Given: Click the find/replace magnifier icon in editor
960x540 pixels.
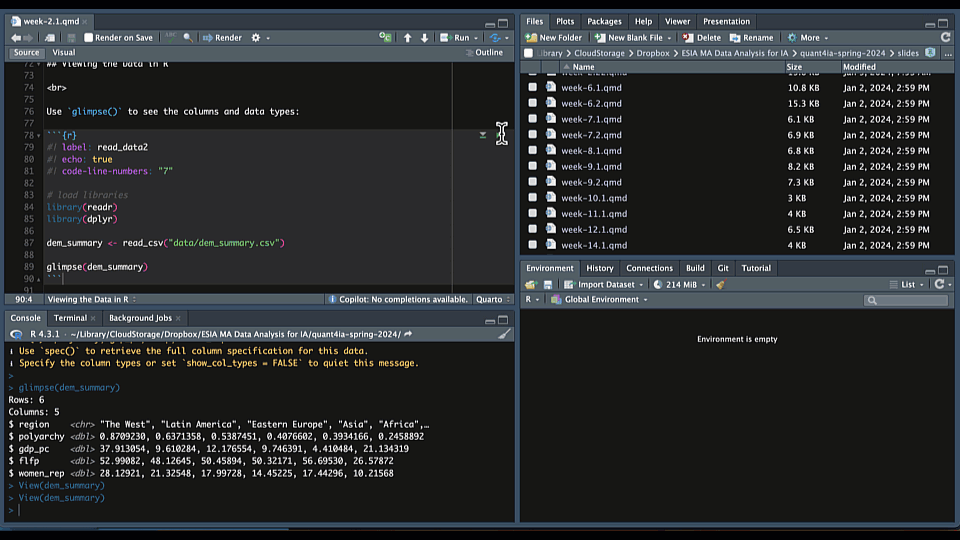Looking at the screenshot, I should 188,38.
